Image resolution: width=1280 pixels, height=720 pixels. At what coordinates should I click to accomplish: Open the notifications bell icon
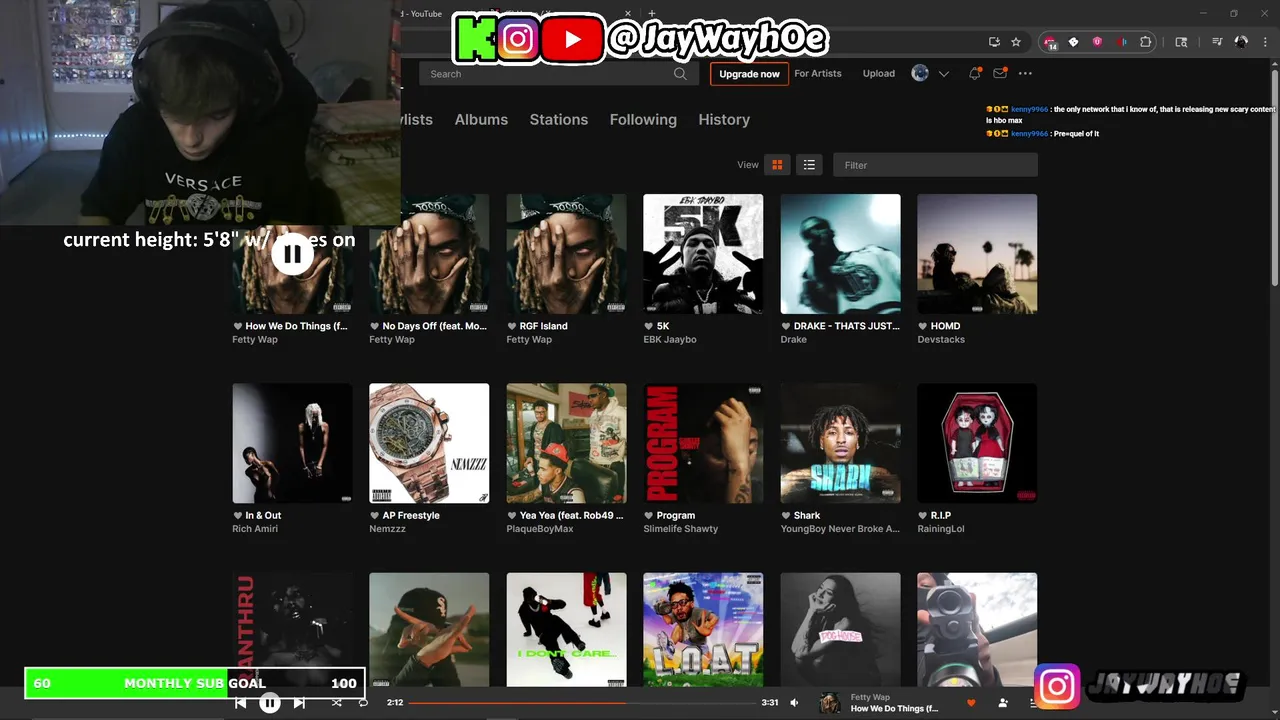point(974,73)
